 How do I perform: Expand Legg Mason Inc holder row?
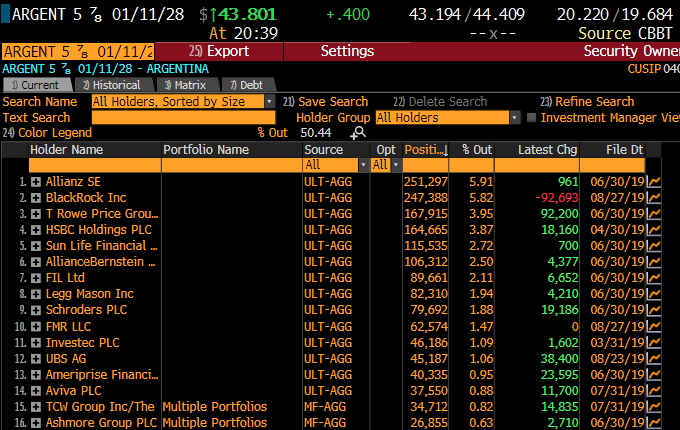pos(36,294)
